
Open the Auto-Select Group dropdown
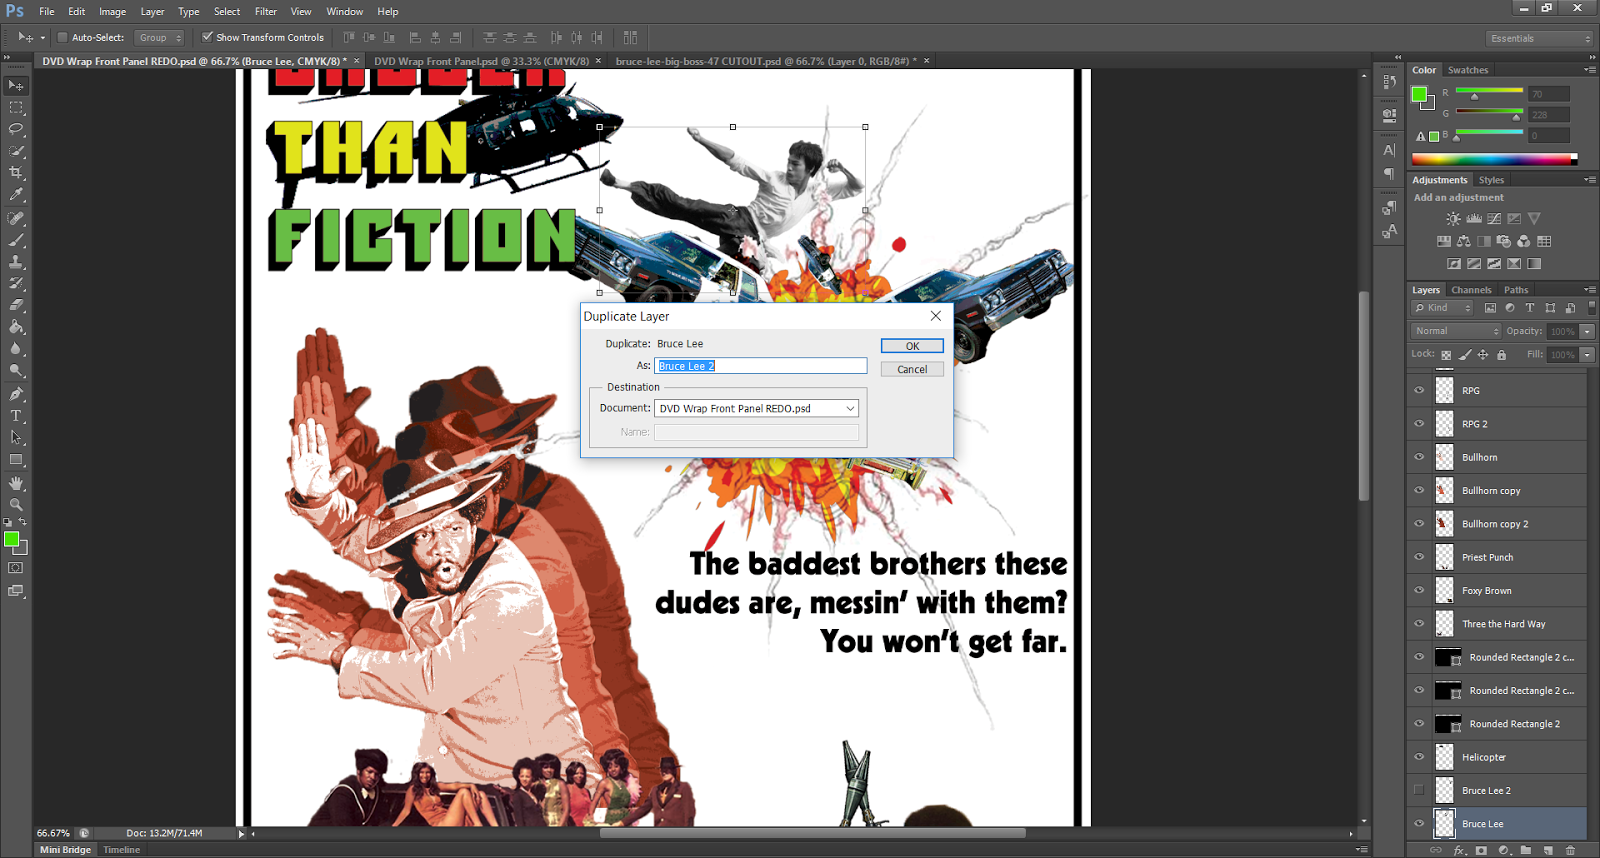(x=159, y=38)
